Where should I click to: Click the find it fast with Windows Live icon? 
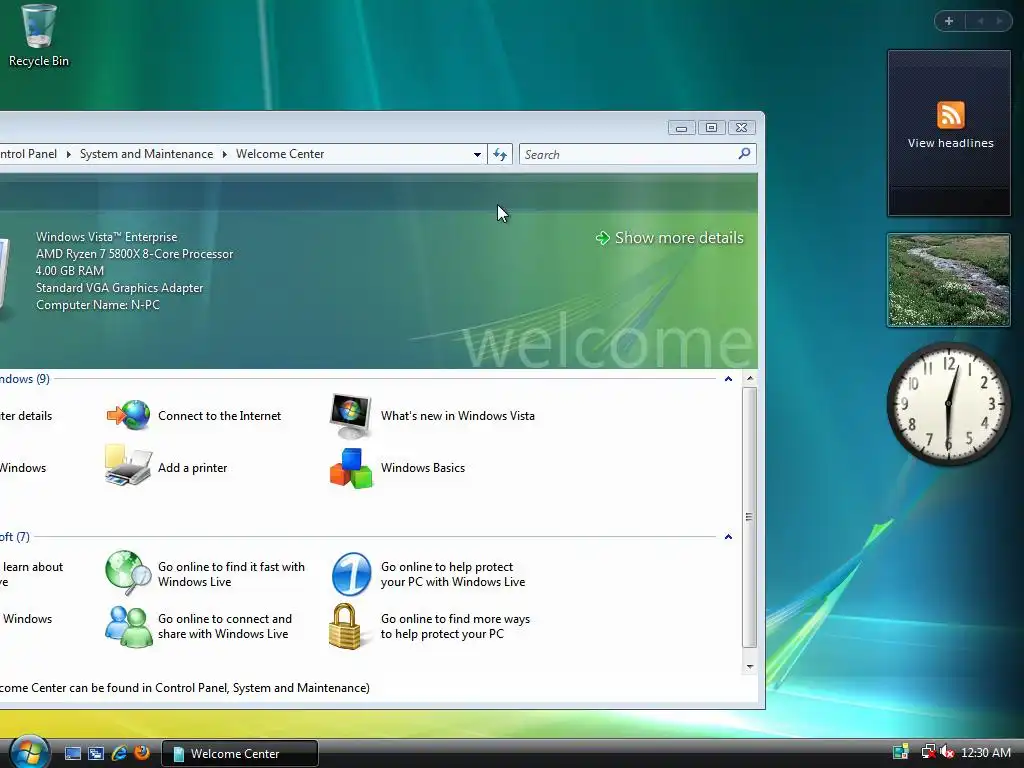click(x=129, y=573)
